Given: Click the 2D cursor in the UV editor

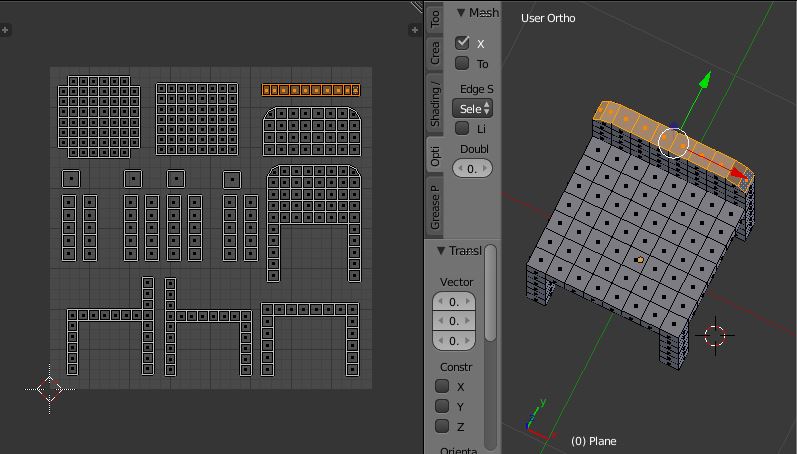Looking at the screenshot, I should pyautogui.click(x=49, y=389).
